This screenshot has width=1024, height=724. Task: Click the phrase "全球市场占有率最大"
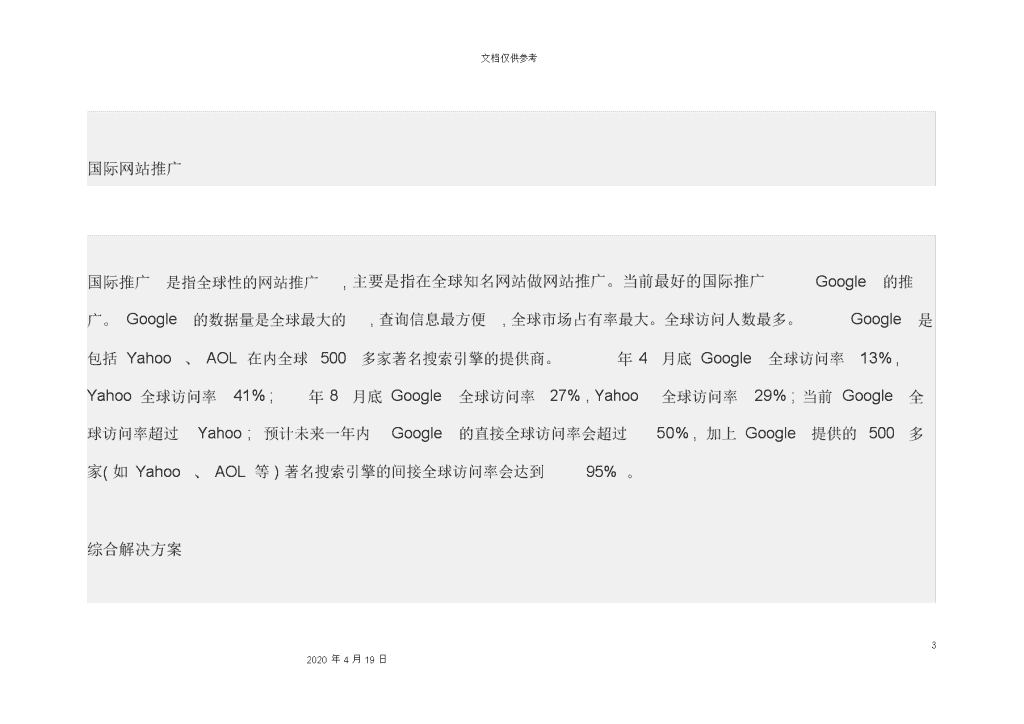pos(580,320)
